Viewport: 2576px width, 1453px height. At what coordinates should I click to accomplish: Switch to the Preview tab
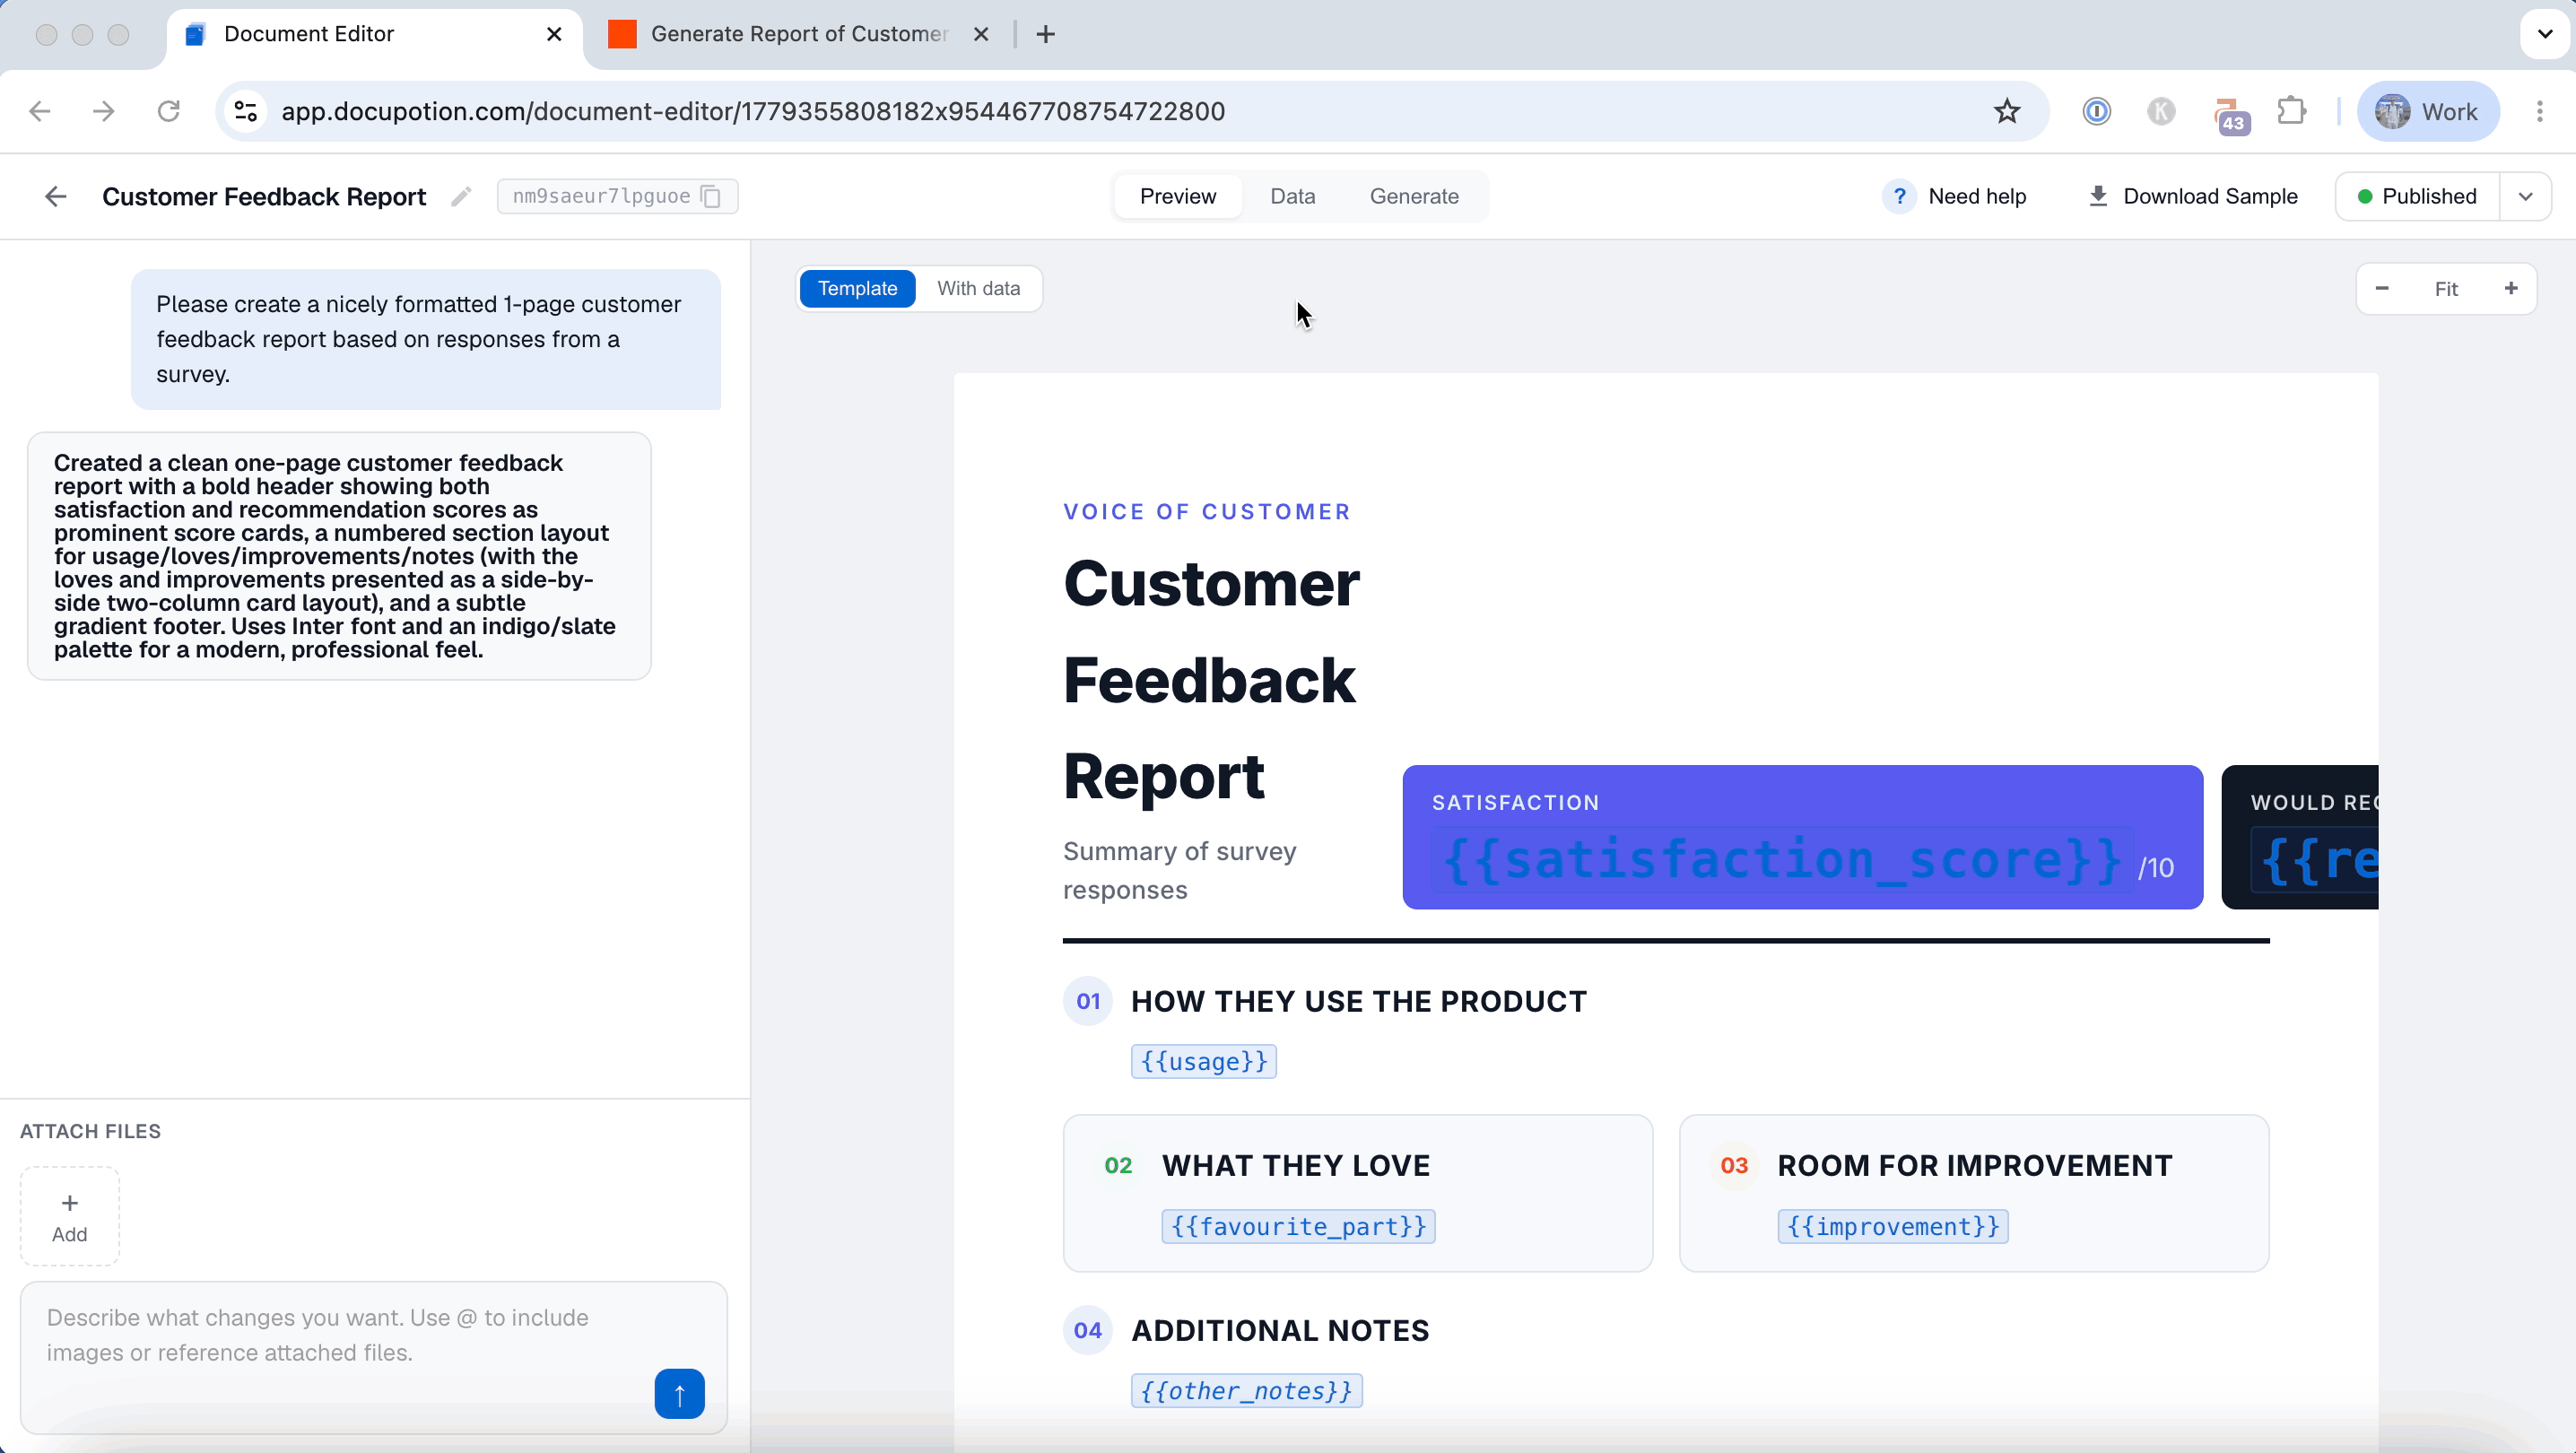(1178, 196)
